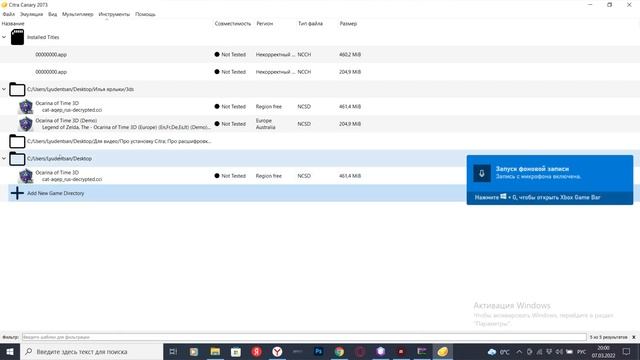Click the C:/Users/Lyudenban/Desktop folder icon
The height and width of the screenshot is (360, 640).
click(x=17, y=158)
